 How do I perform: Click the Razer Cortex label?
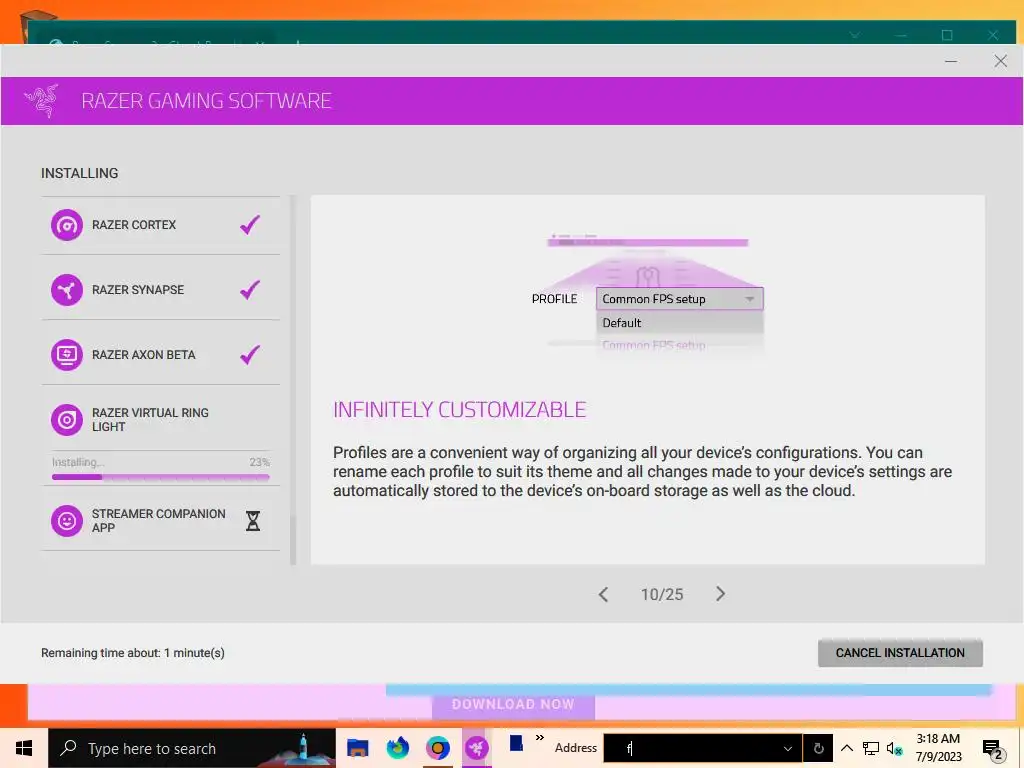pyautogui.click(x=134, y=225)
